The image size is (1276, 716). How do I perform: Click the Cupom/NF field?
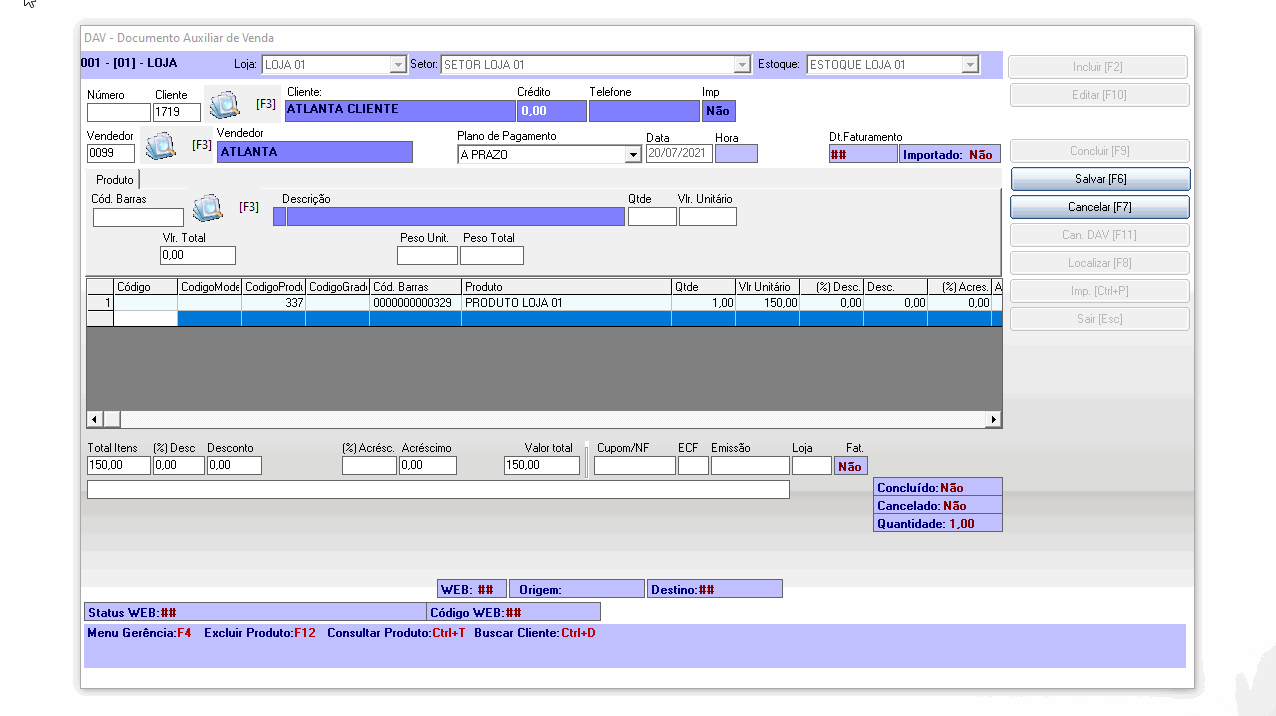(635, 466)
